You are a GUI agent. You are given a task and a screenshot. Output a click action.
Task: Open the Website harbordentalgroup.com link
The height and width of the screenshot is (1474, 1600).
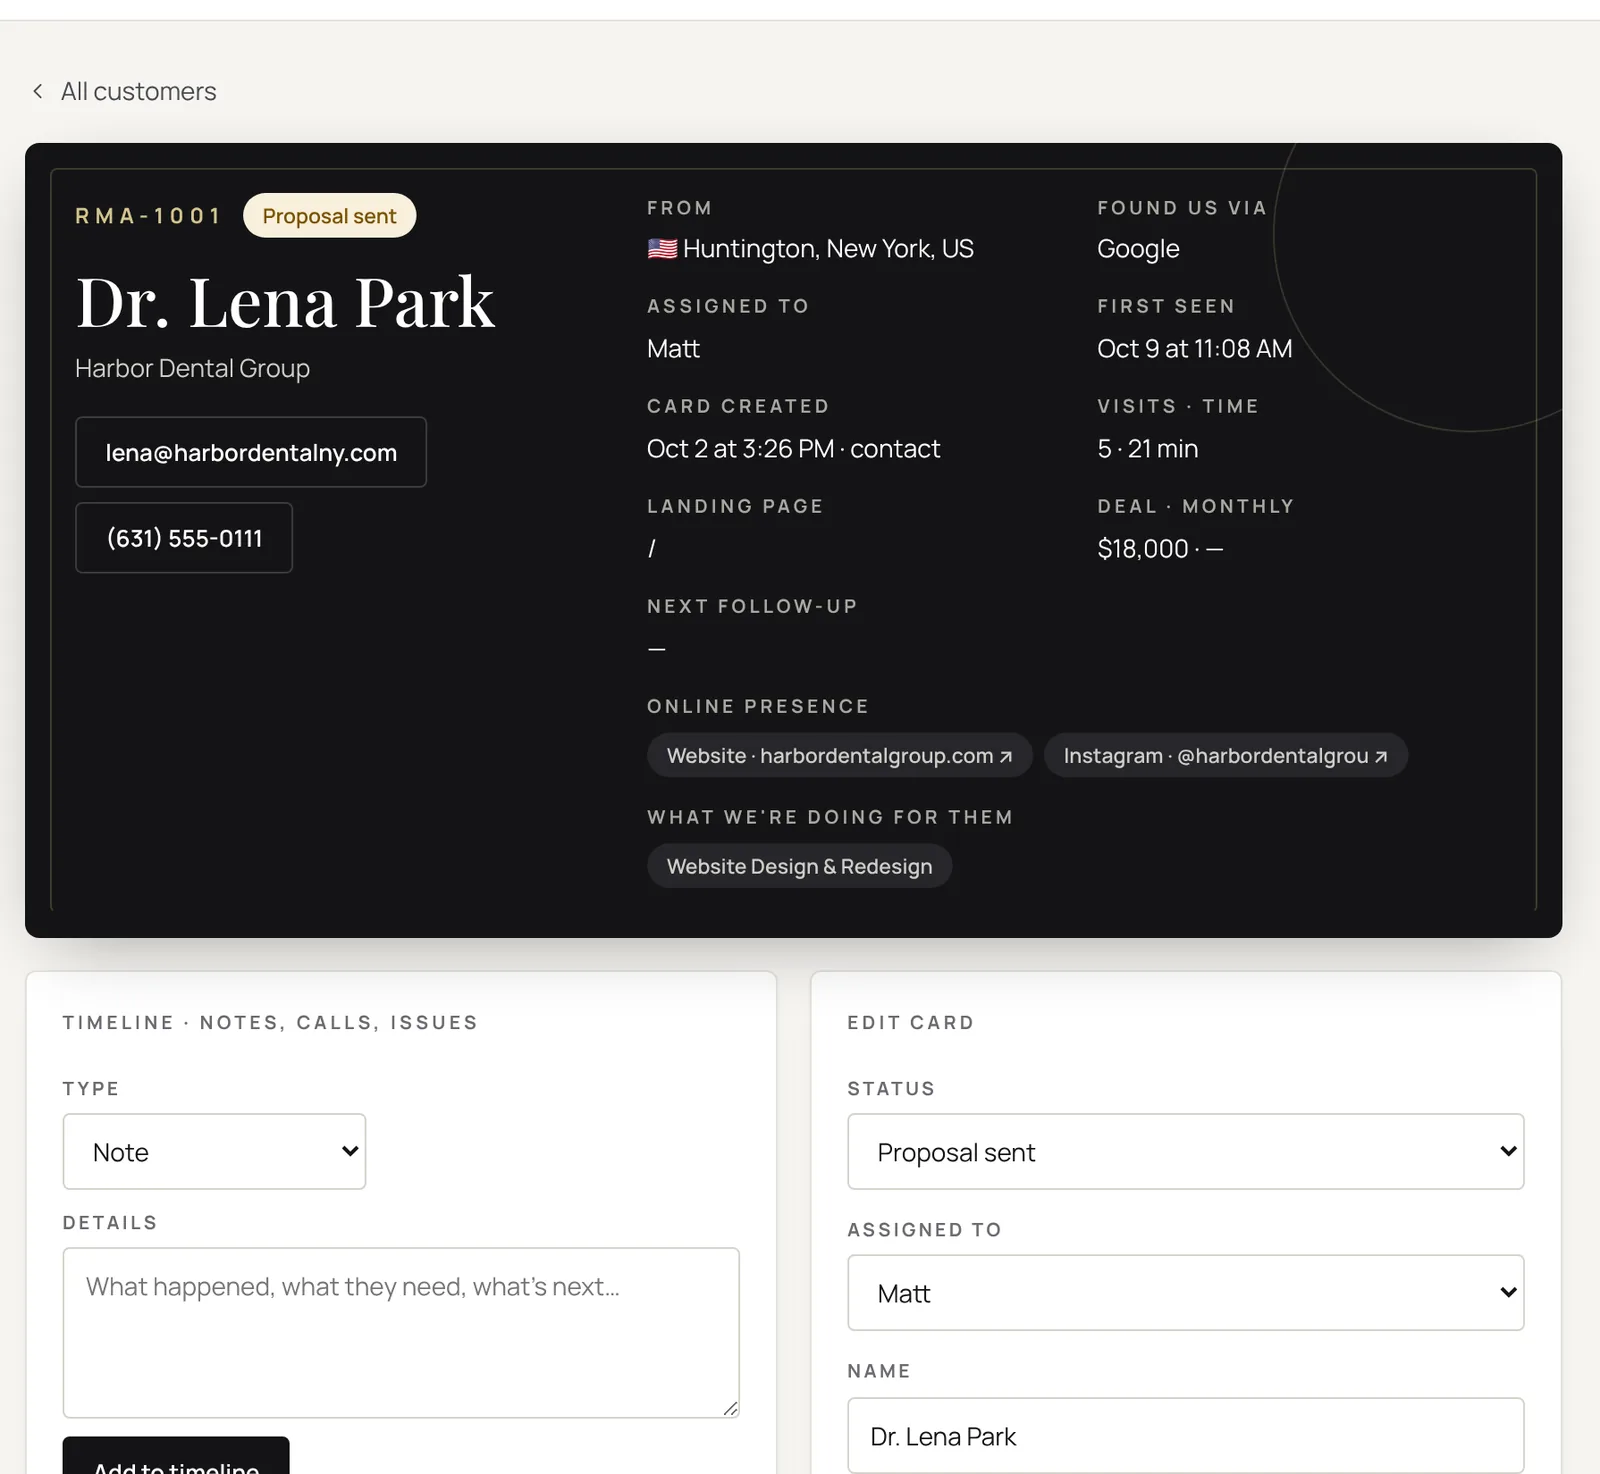(839, 756)
